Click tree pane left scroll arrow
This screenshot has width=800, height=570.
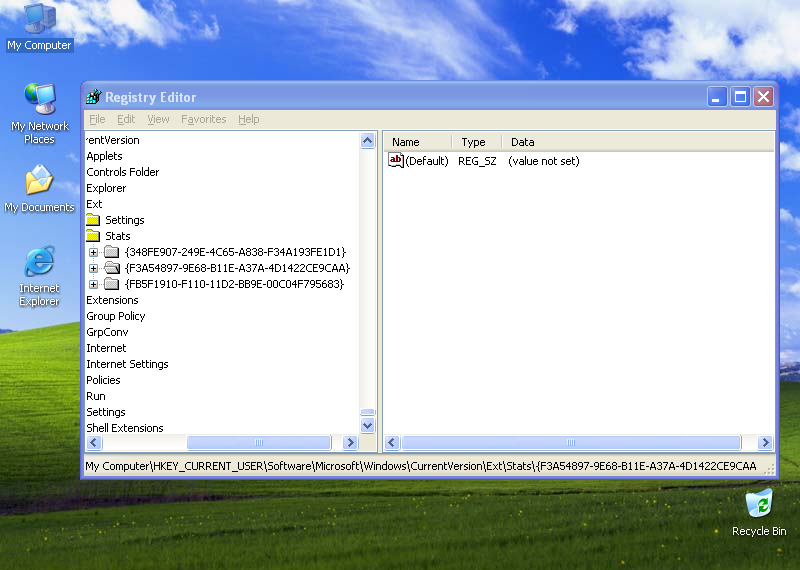pos(94,442)
